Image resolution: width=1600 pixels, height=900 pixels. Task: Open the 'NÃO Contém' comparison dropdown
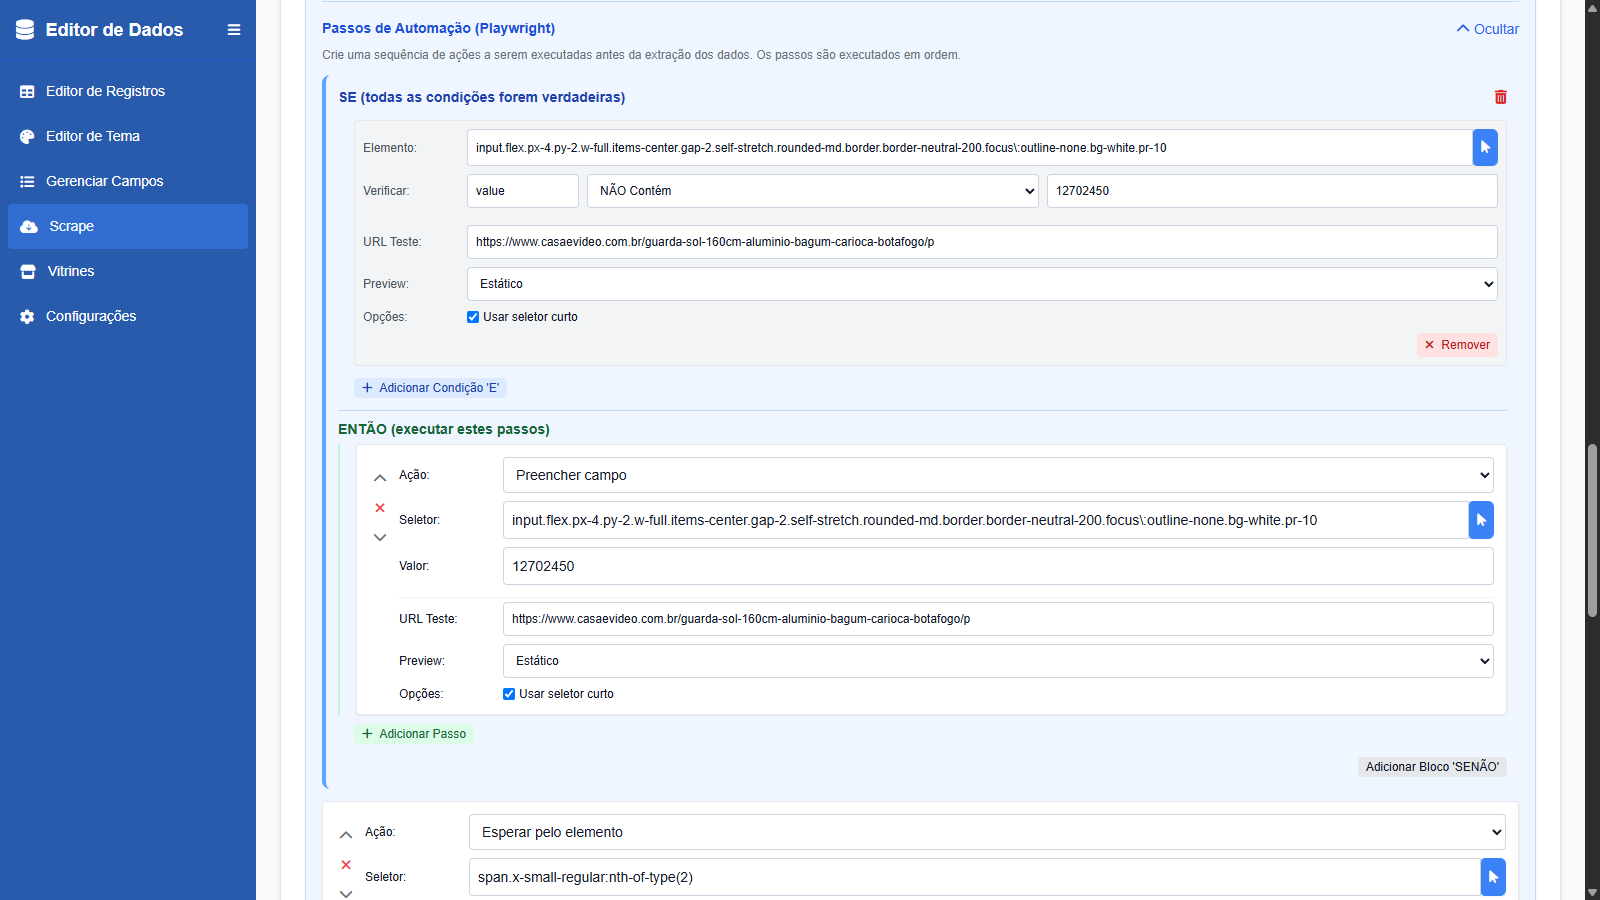click(812, 191)
